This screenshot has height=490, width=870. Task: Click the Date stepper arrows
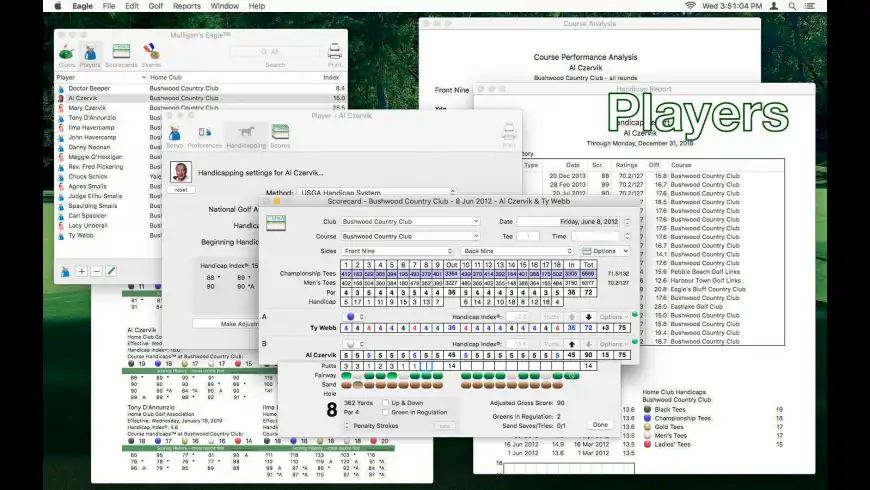tap(627, 221)
